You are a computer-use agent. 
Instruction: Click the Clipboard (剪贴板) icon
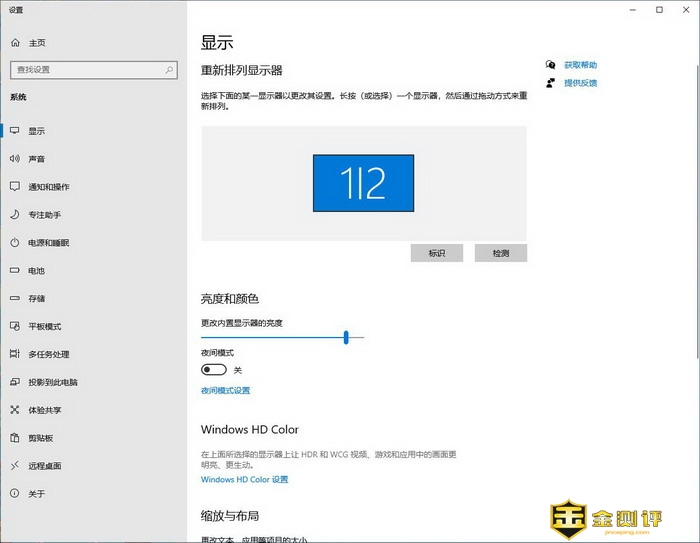[x=15, y=438]
